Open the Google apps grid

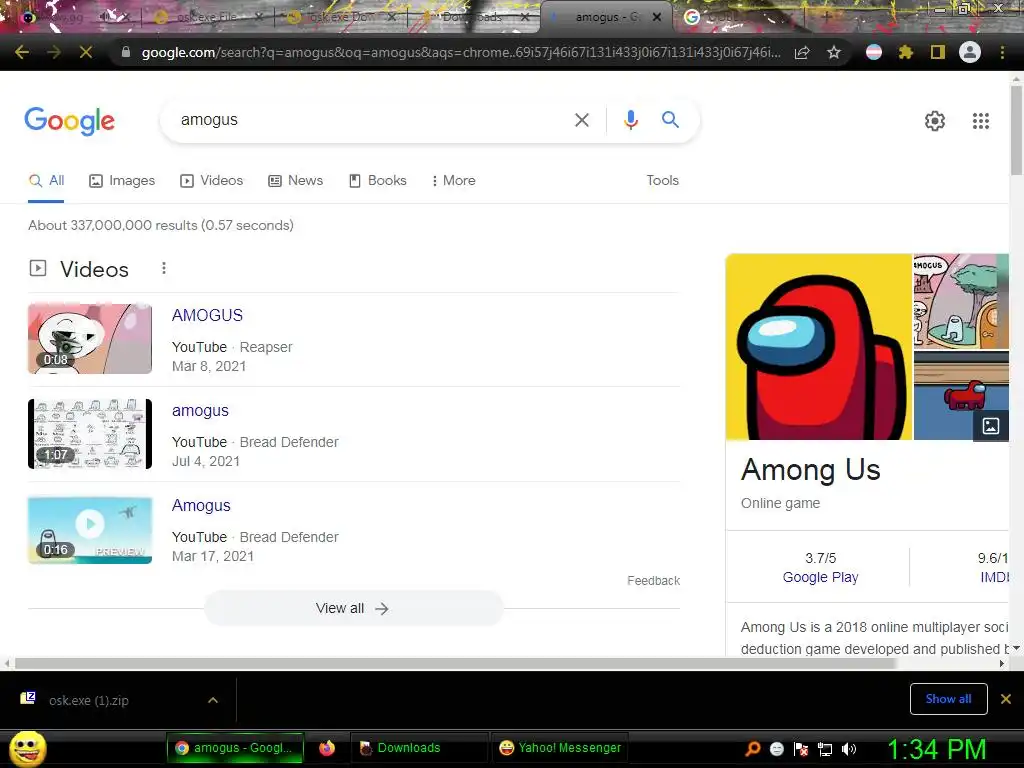click(x=981, y=121)
